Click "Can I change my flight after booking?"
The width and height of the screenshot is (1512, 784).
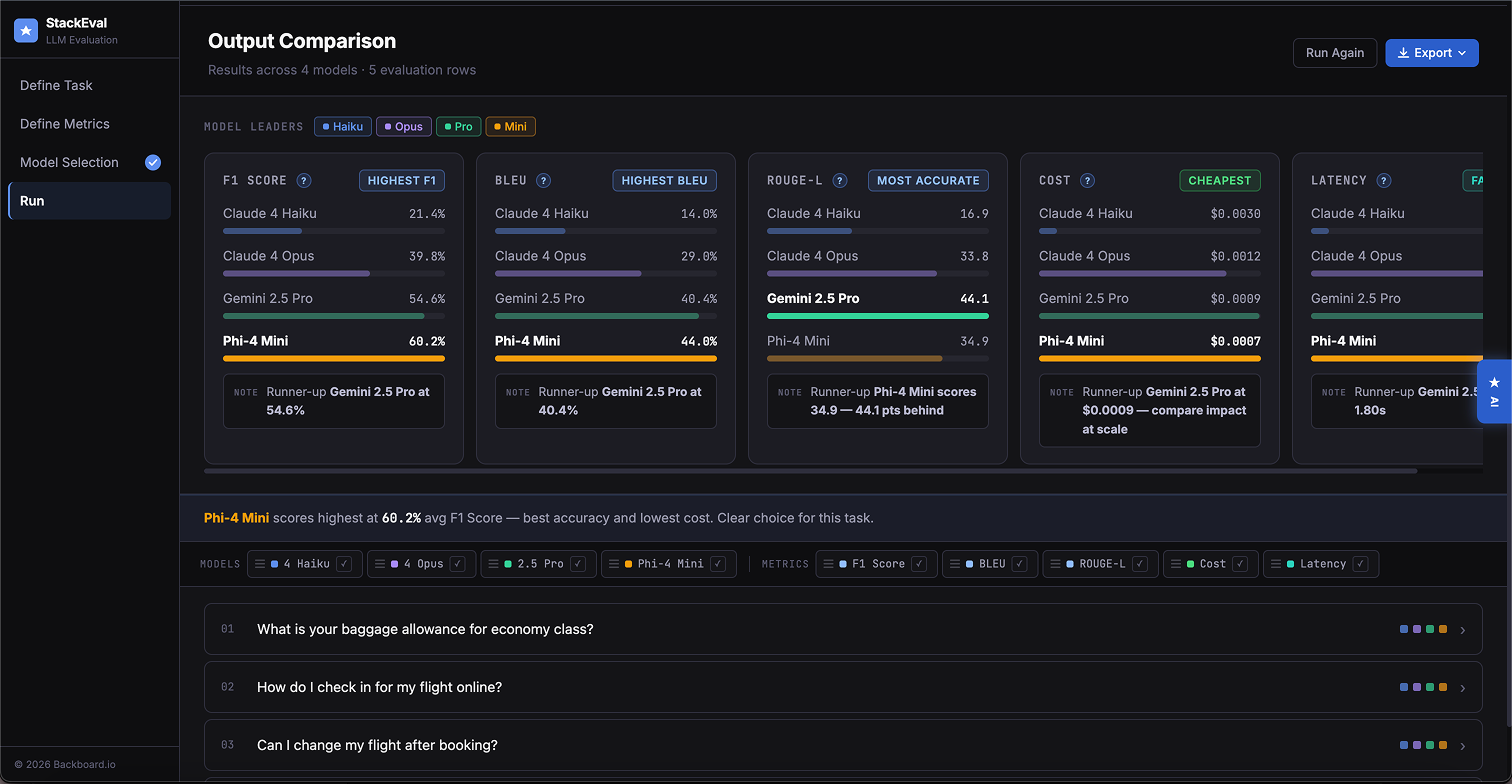point(377,746)
